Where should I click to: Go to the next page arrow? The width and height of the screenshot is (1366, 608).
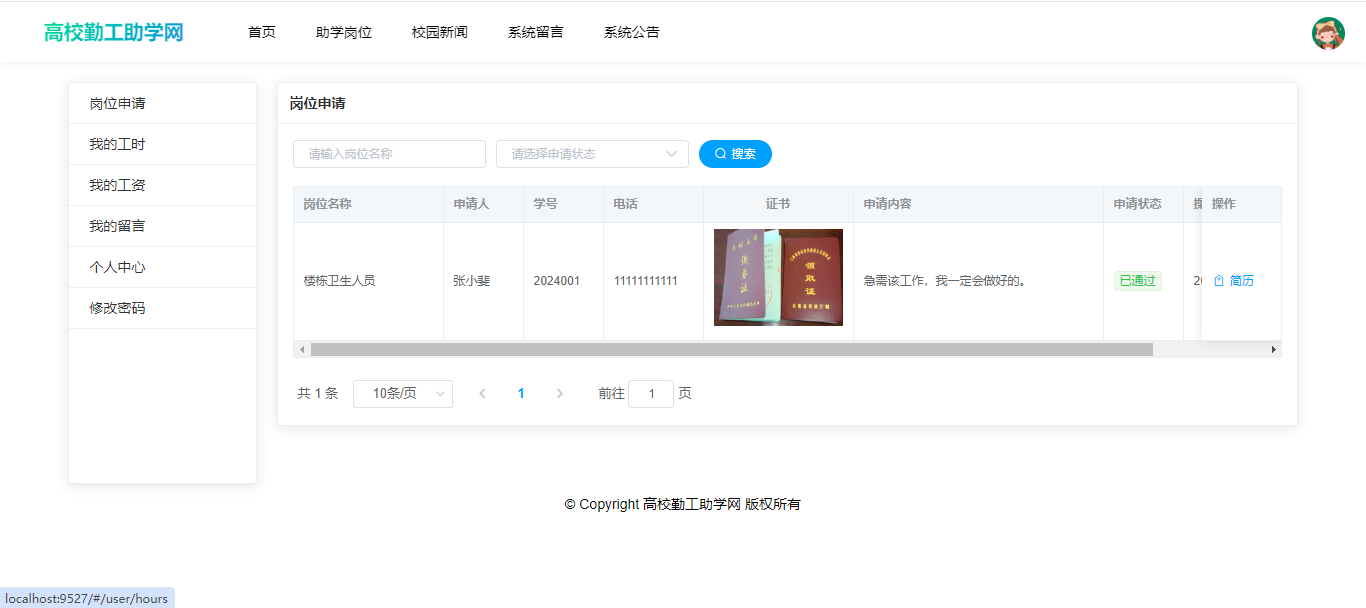coord(559,394)
